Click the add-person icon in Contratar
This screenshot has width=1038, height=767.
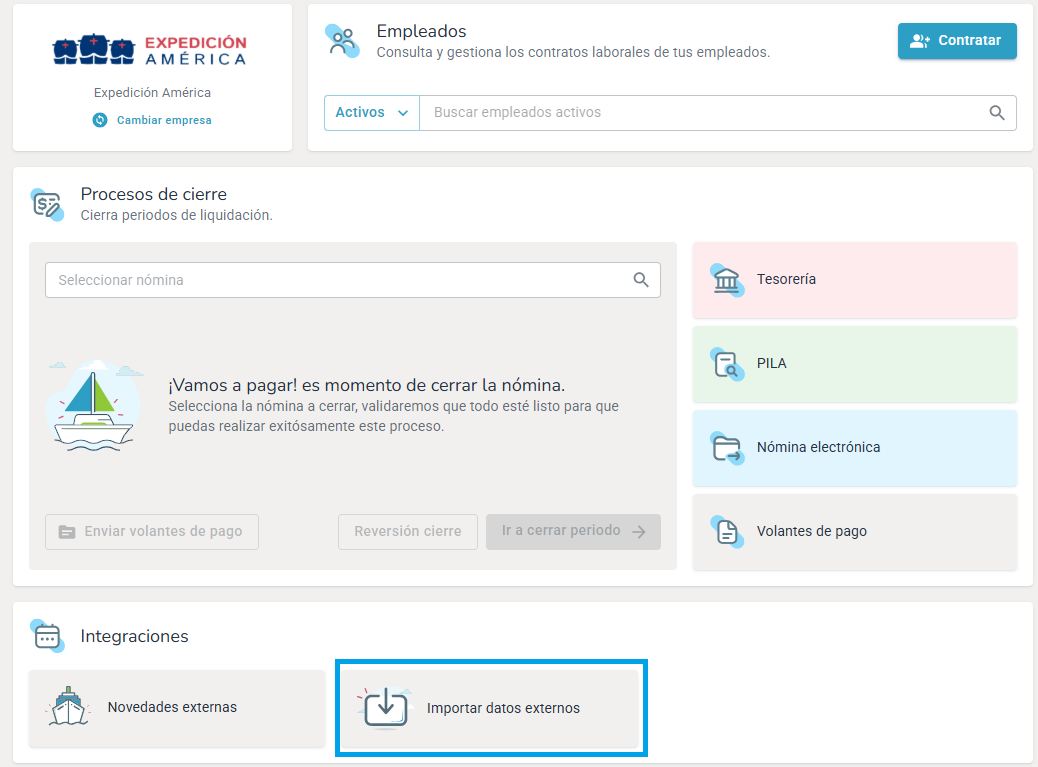[920, 41]
